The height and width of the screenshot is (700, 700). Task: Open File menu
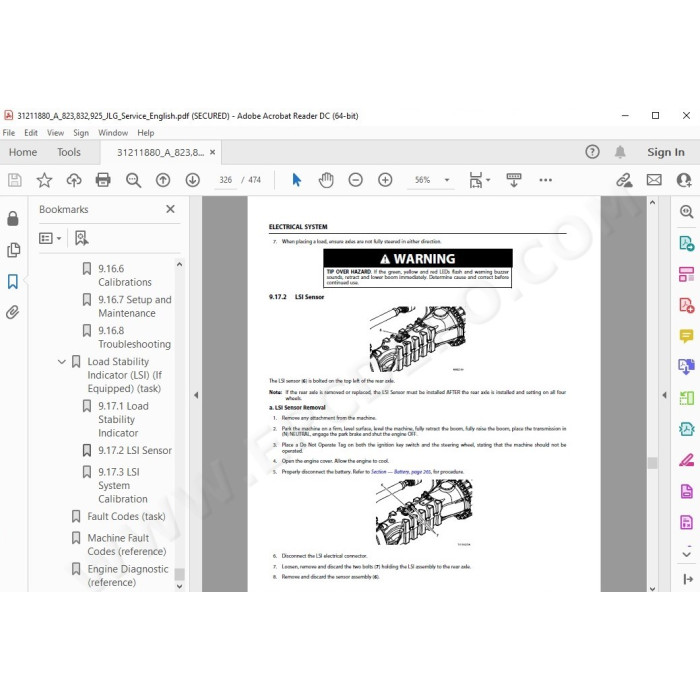8,133
